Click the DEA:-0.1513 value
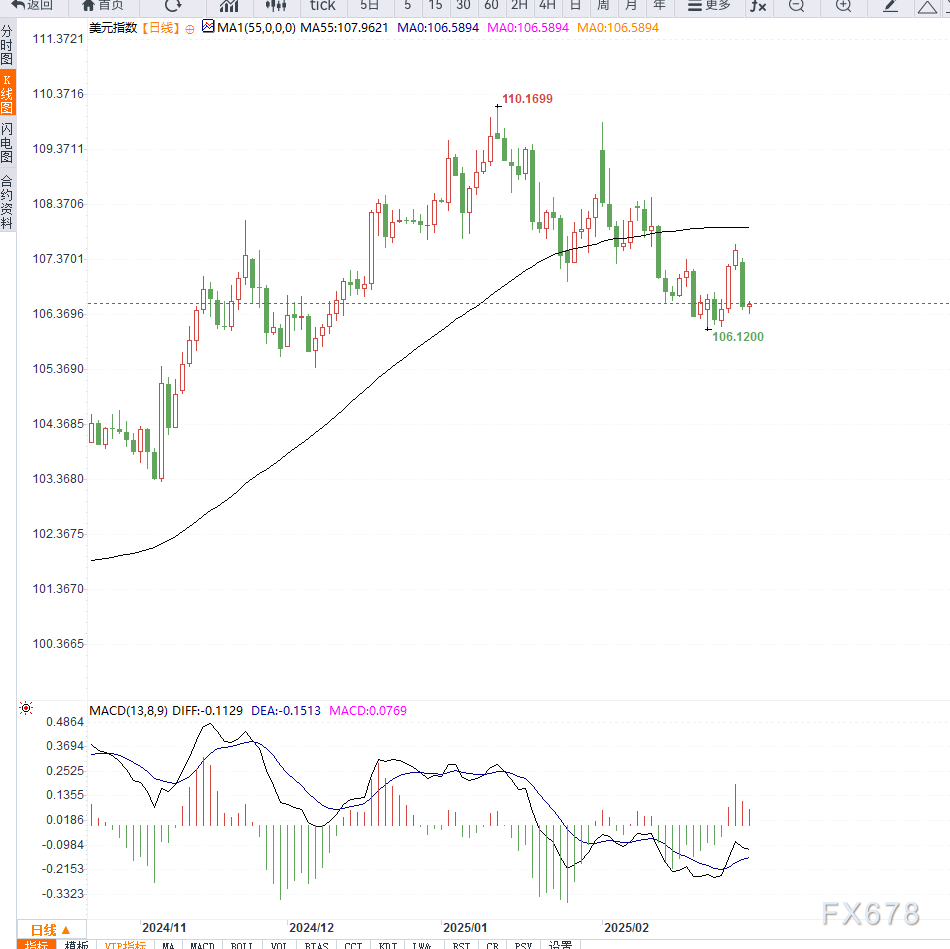Image resolution: width=950 pixels, height=949 pixels. pyautogui.click(x=286, y=711)
